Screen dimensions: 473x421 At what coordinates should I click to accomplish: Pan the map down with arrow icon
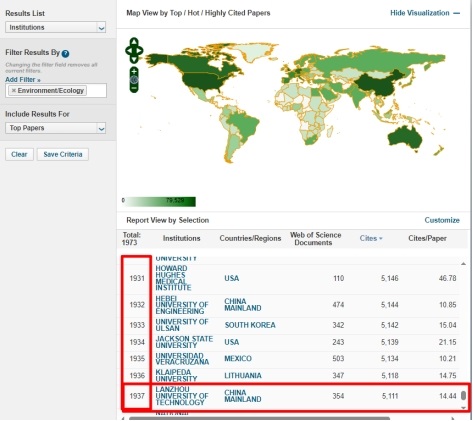coord(134,59)
